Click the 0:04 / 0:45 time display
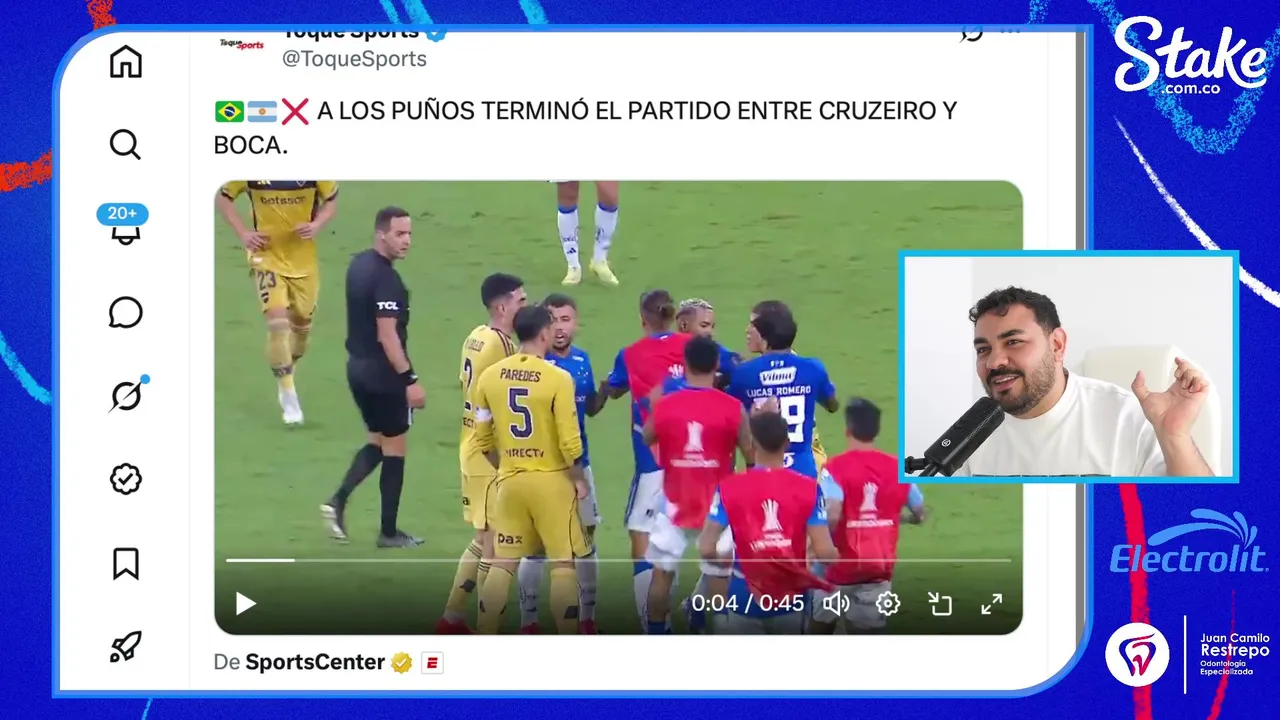The width and height of the screenshot is (1280, 720). (748, 604)
